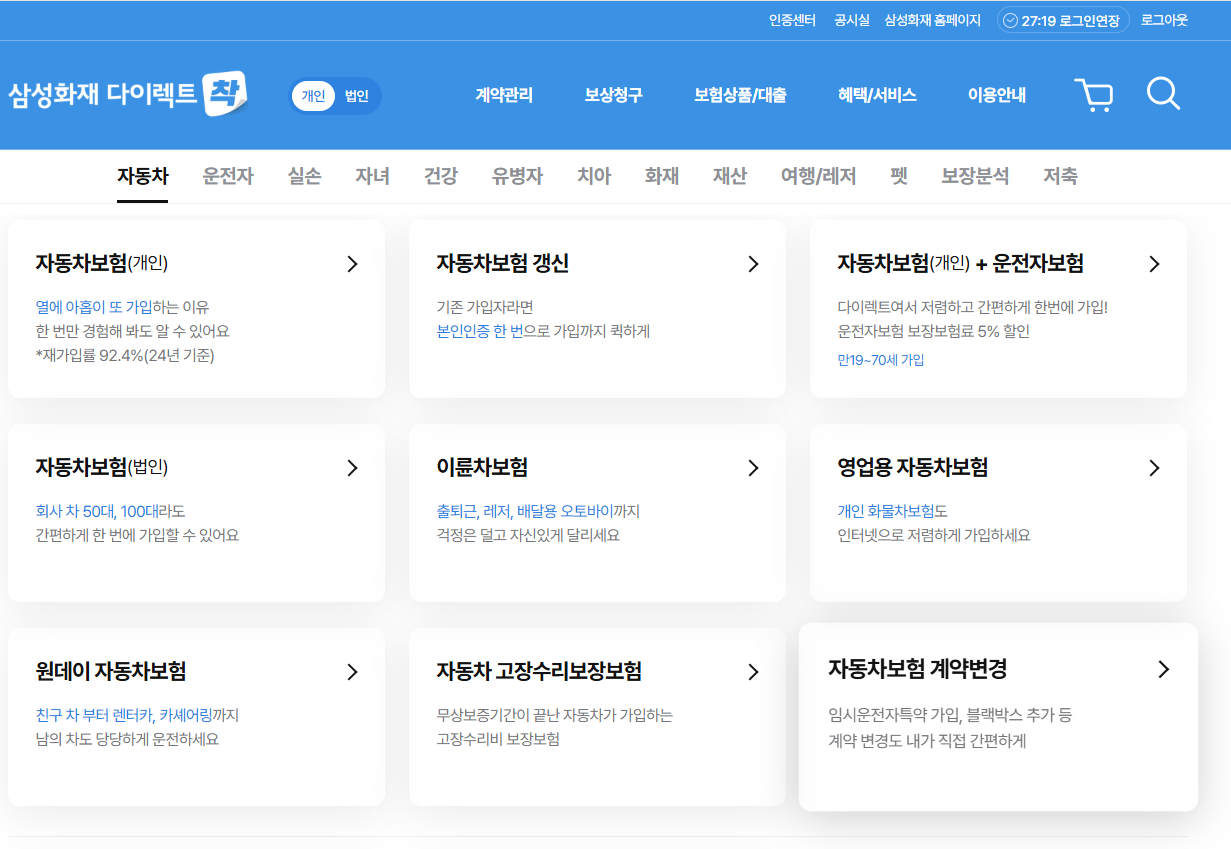Select the 저축 tab
1231x849 pixels.
(x=1060, y=177)
